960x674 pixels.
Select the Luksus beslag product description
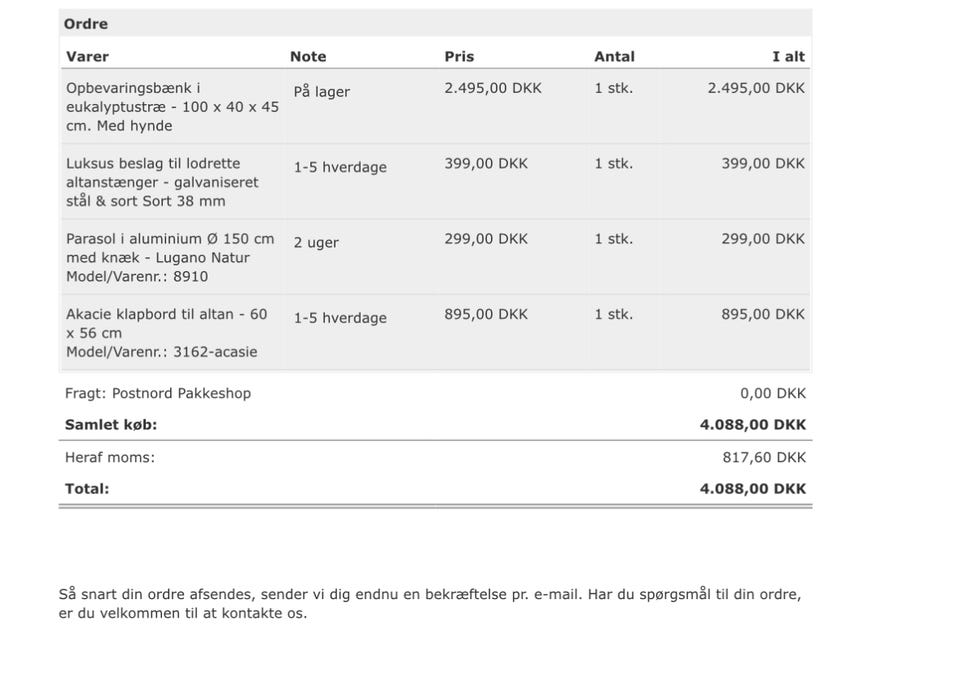[x=162, y=182]
